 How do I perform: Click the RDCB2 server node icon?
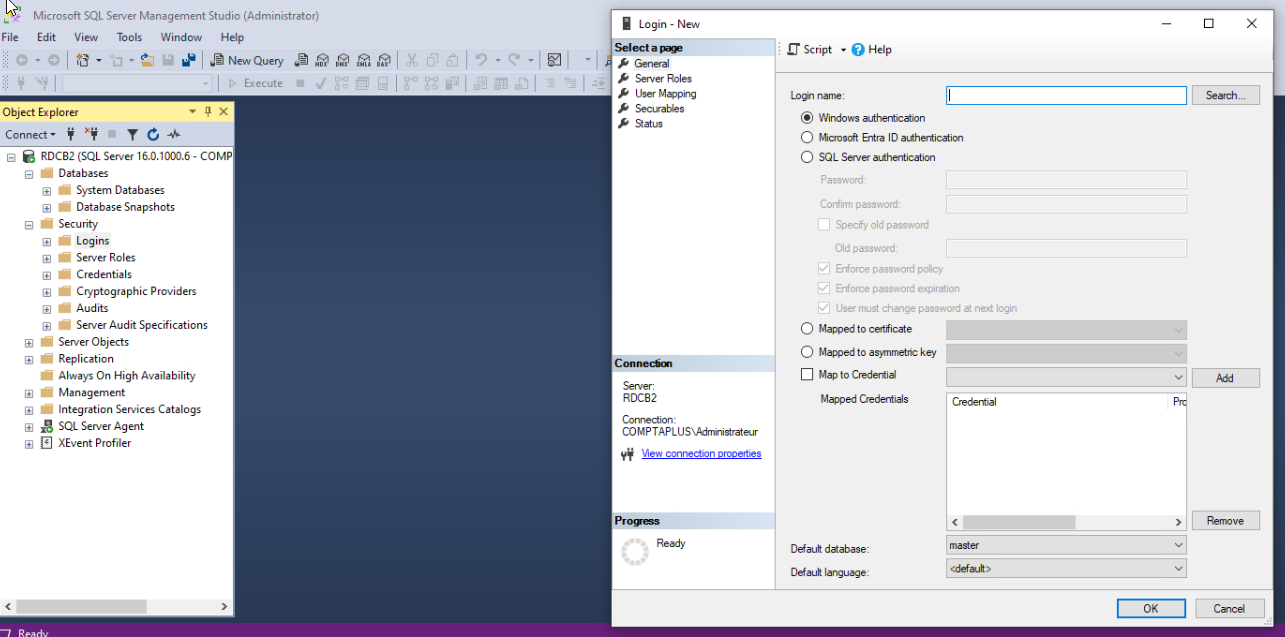point(28,156)
